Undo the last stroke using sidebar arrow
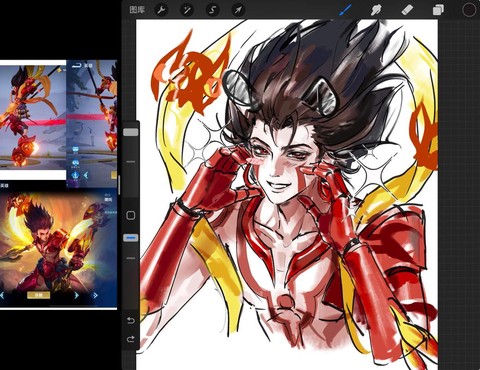 click(x=131, y=321)
